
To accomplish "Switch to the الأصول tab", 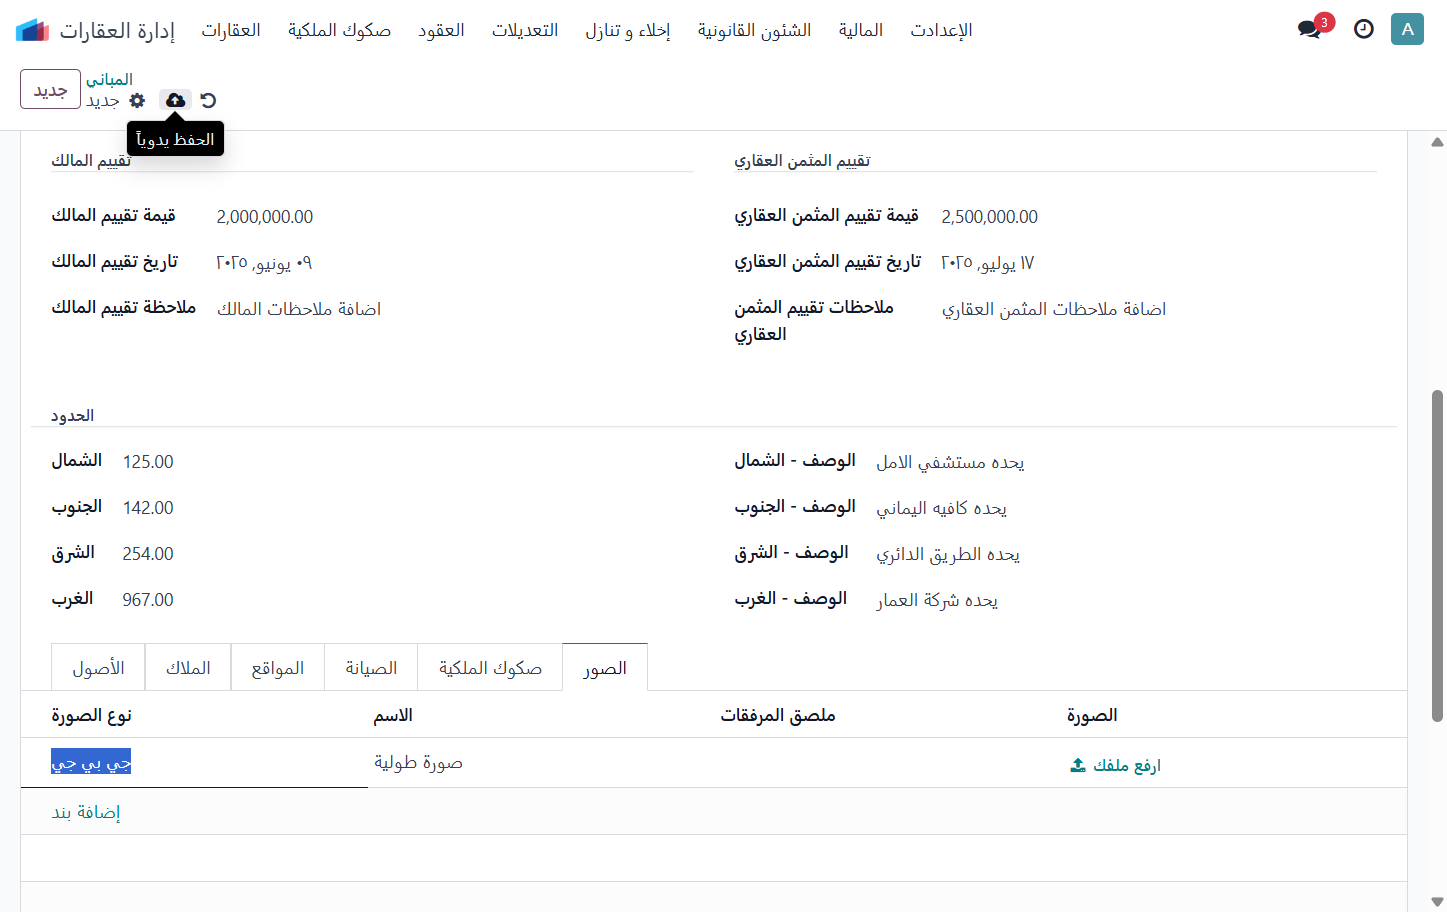I will pyautogui.click(x=98, y=668).
